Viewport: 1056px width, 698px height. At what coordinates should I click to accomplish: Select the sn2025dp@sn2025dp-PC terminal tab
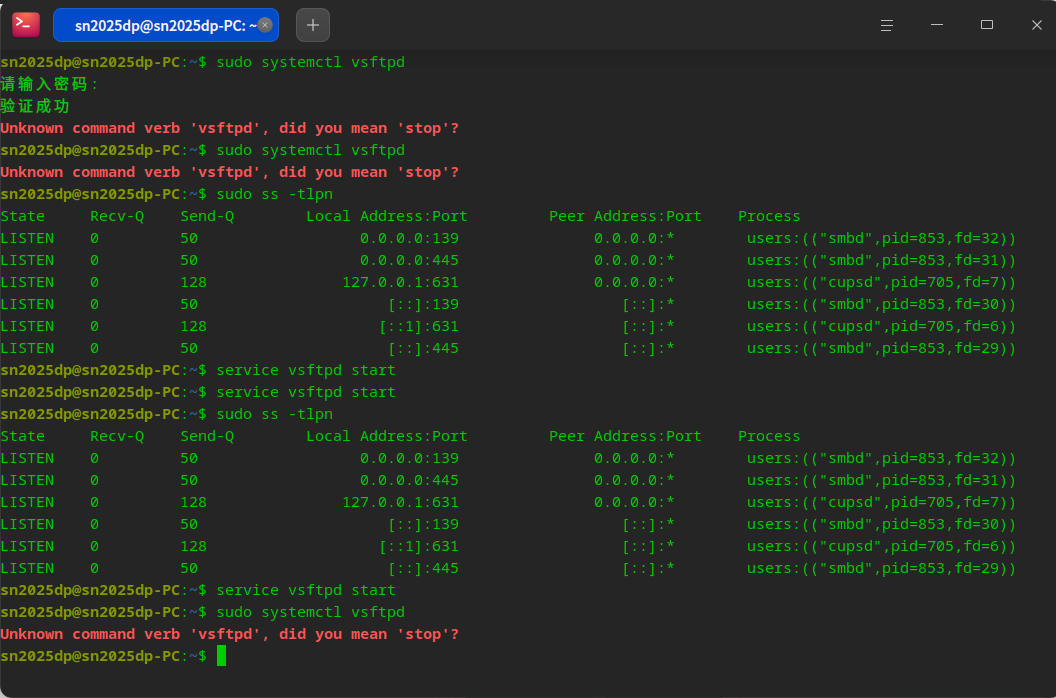pos(166,26)
